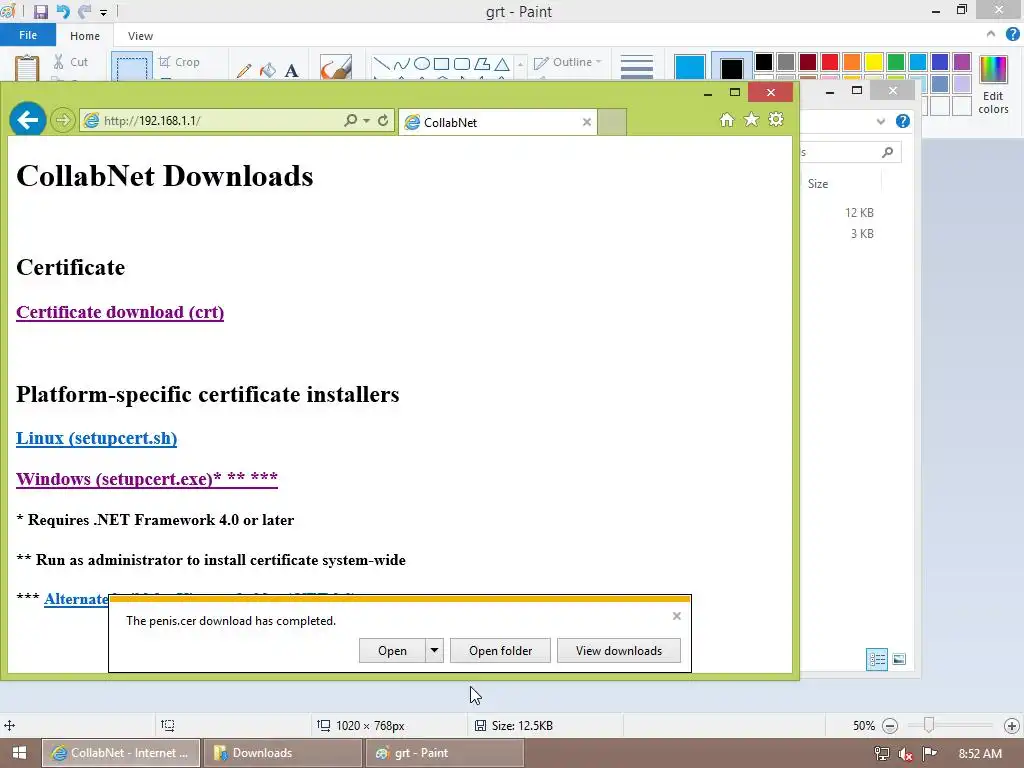This screenshot has width=1024, height=768.
Task: Pick the Line shape in Paint's shapes gallery
Action: click(381, 63)
